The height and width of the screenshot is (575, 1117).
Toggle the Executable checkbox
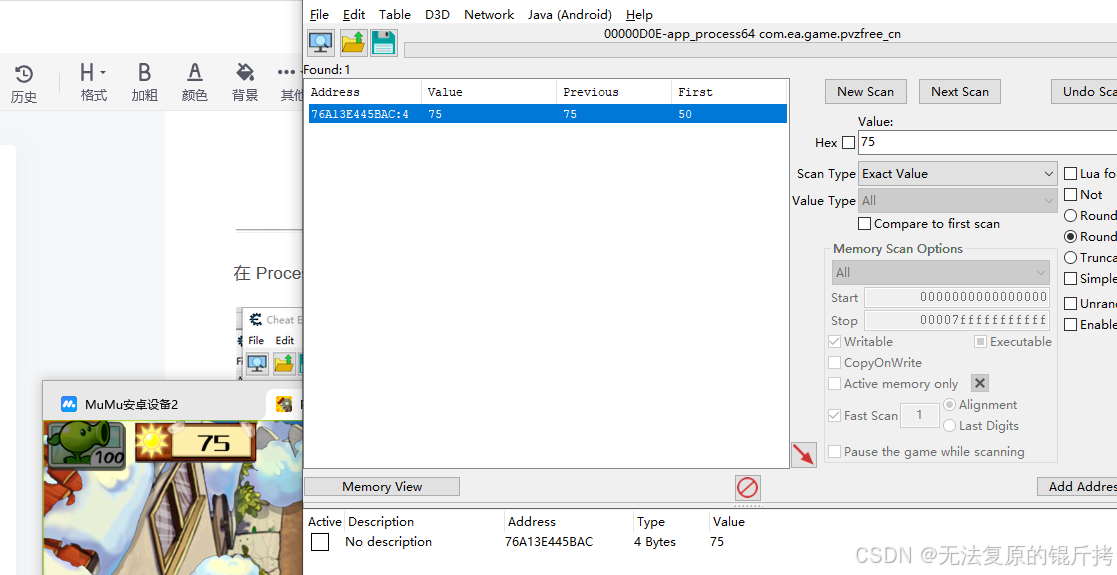point(980,341)
